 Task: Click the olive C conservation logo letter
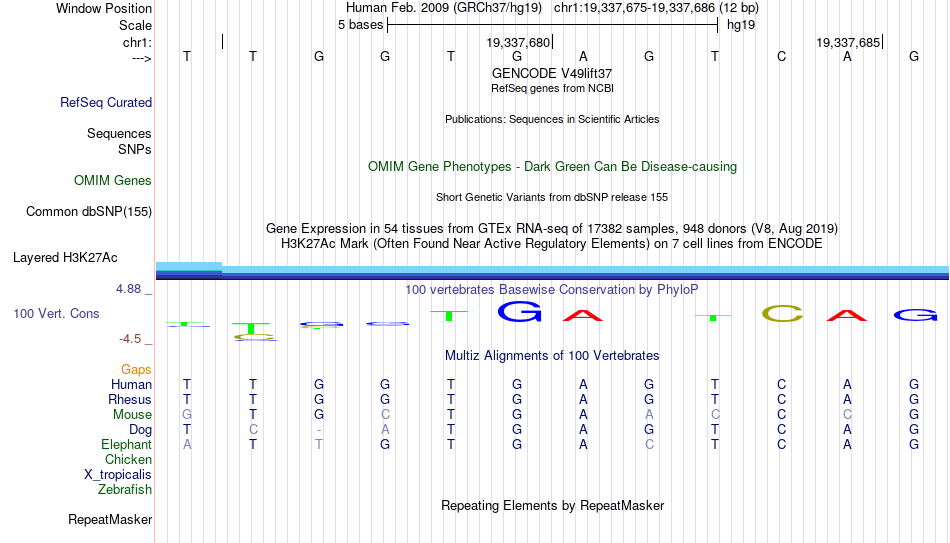tap(782, 313)
